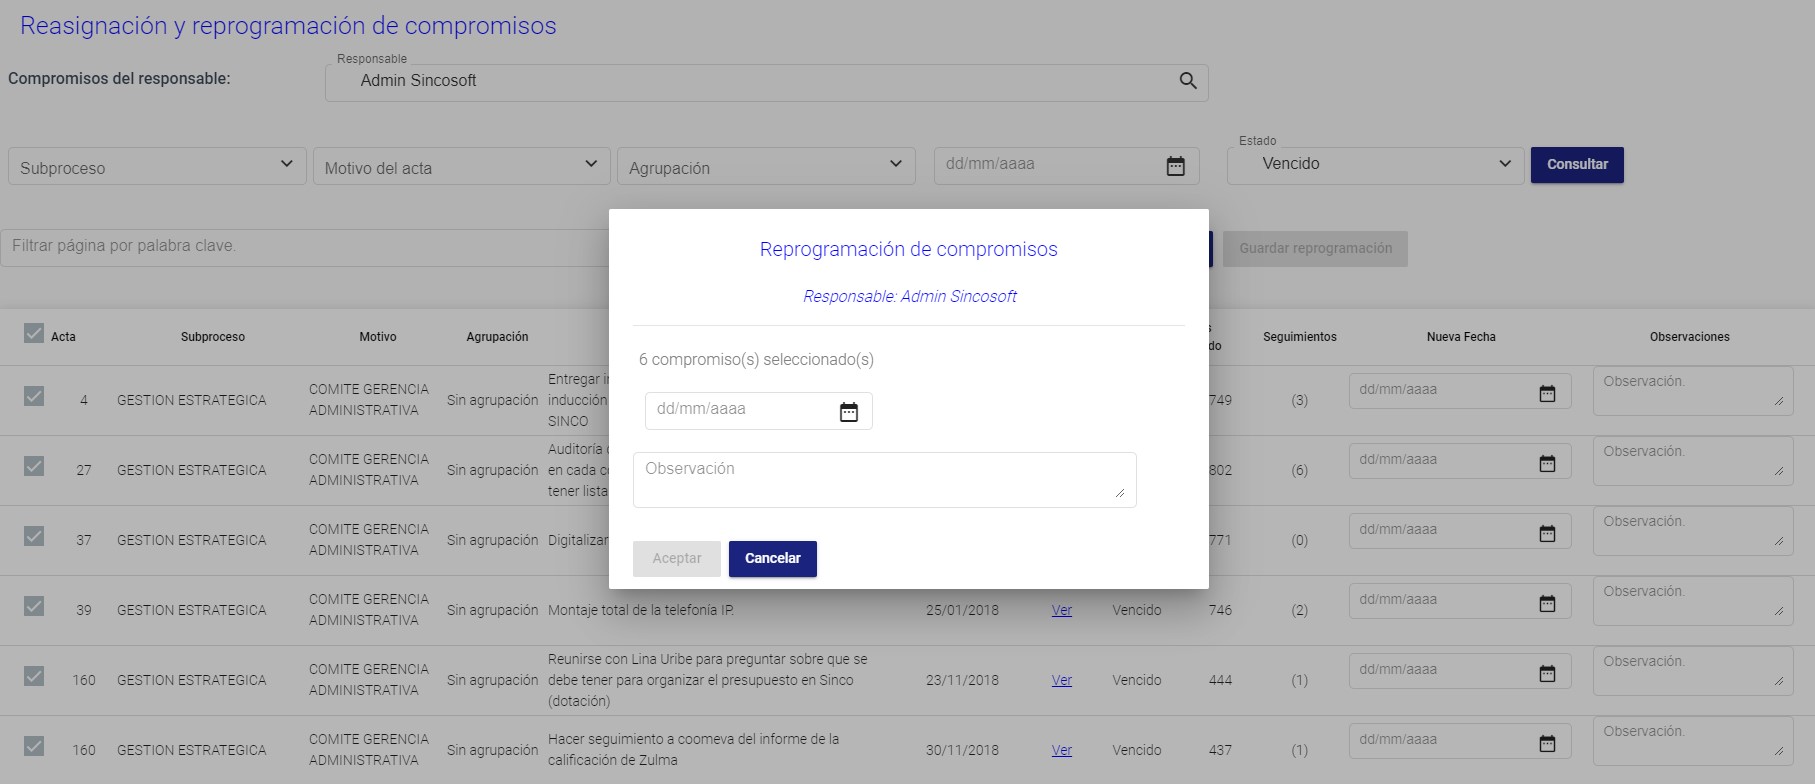Open Nueva Fecha calendar for acta 4 row
1815x784 pixels.
[1547, 393]
